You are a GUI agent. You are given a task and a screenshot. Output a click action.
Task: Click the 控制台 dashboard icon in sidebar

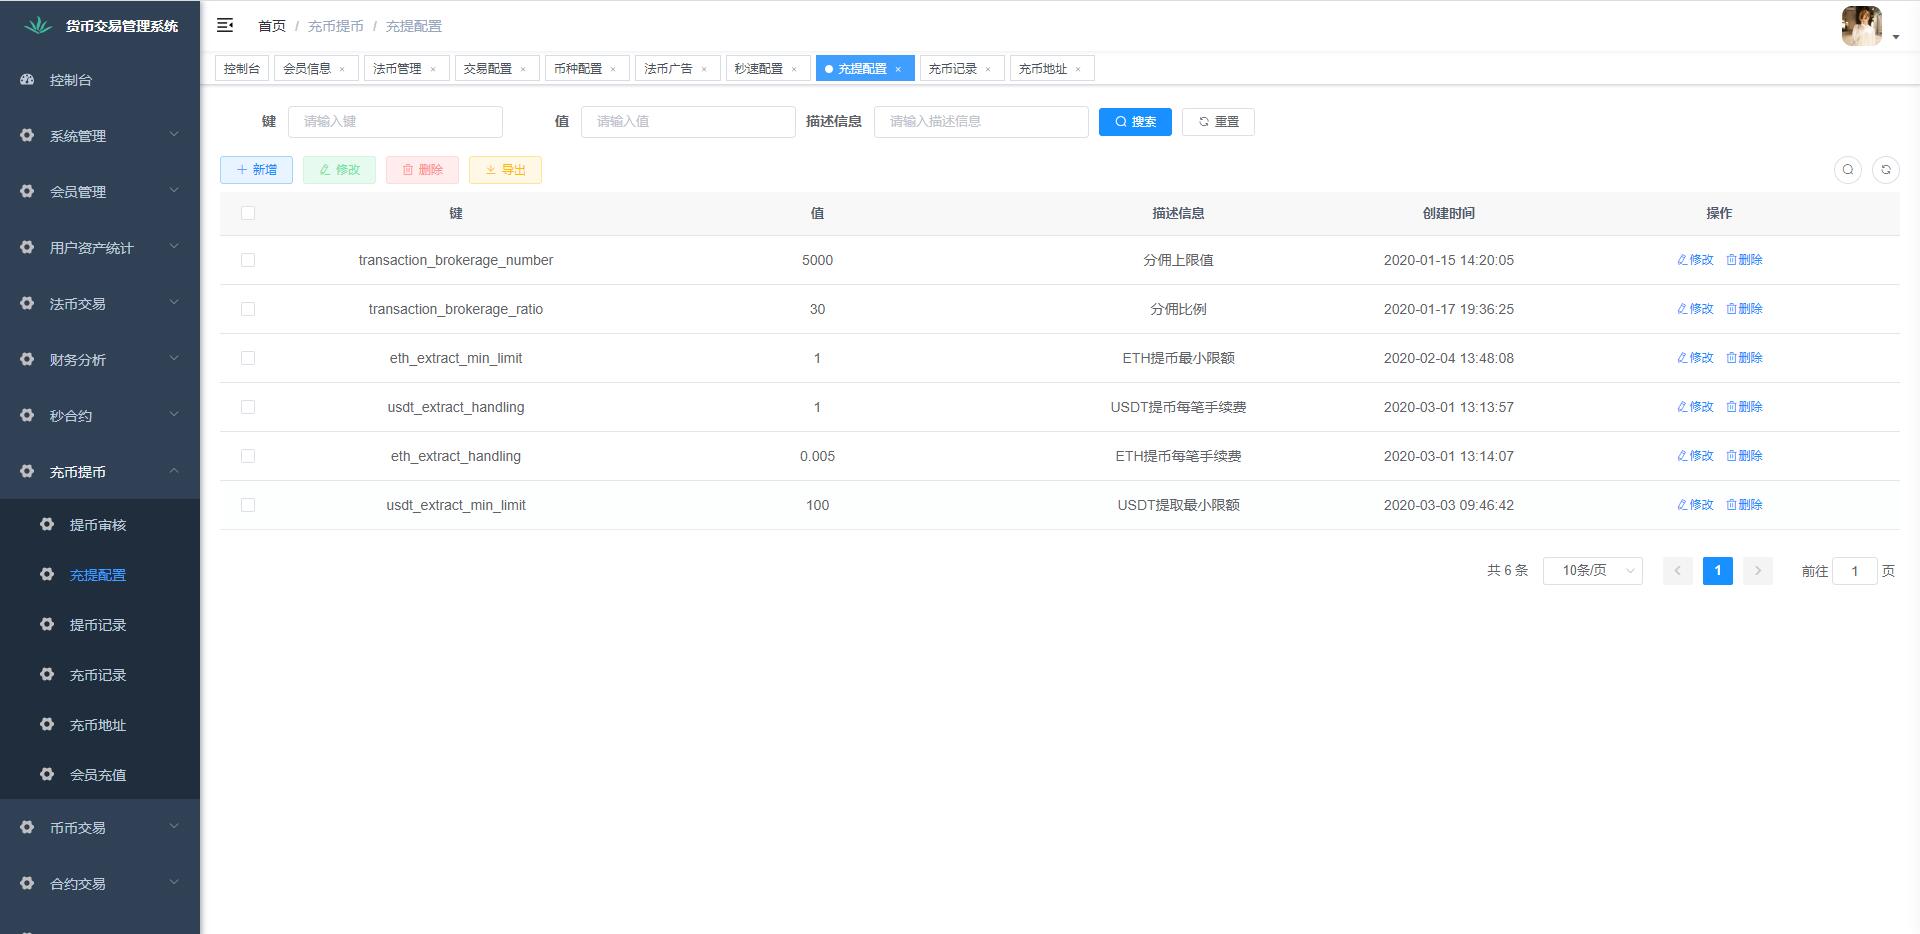[27, 80]
